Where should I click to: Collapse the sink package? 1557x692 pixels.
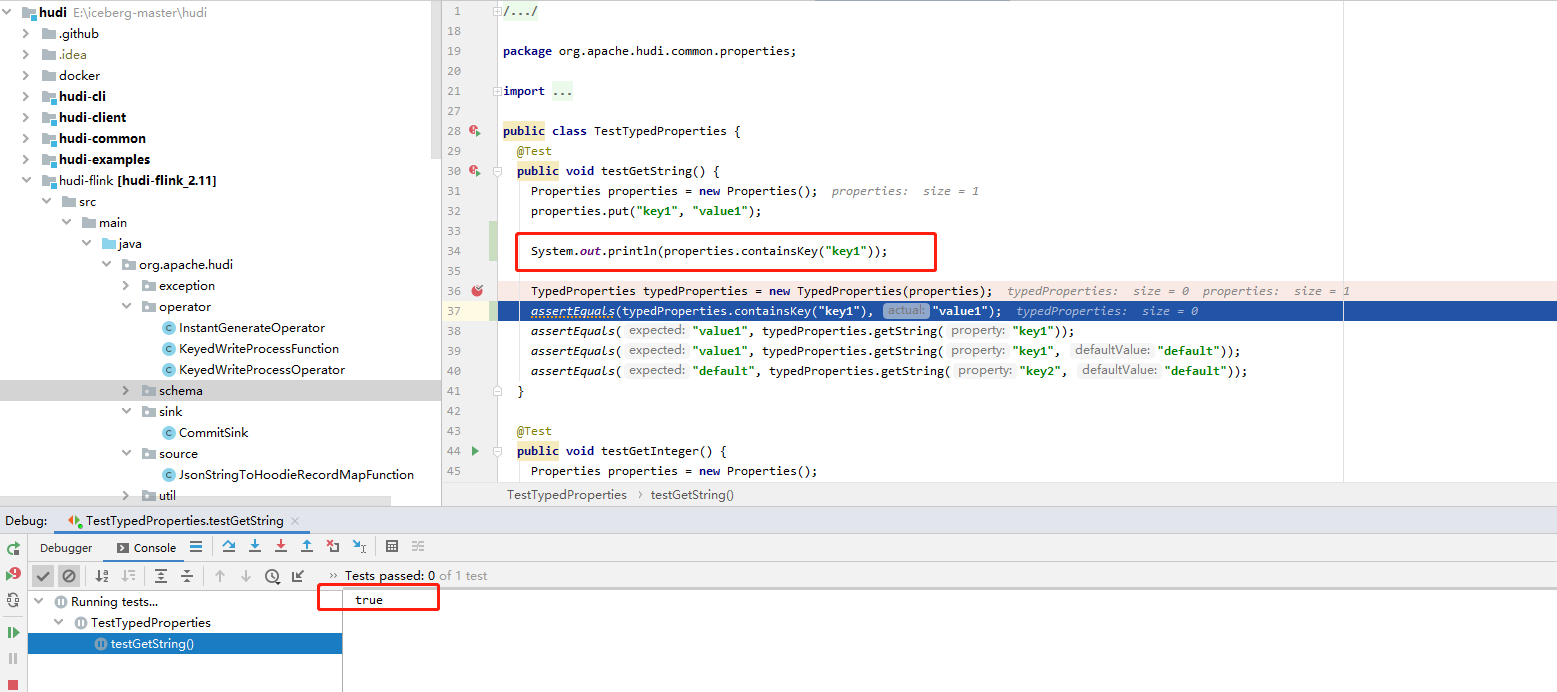point(126,412)
